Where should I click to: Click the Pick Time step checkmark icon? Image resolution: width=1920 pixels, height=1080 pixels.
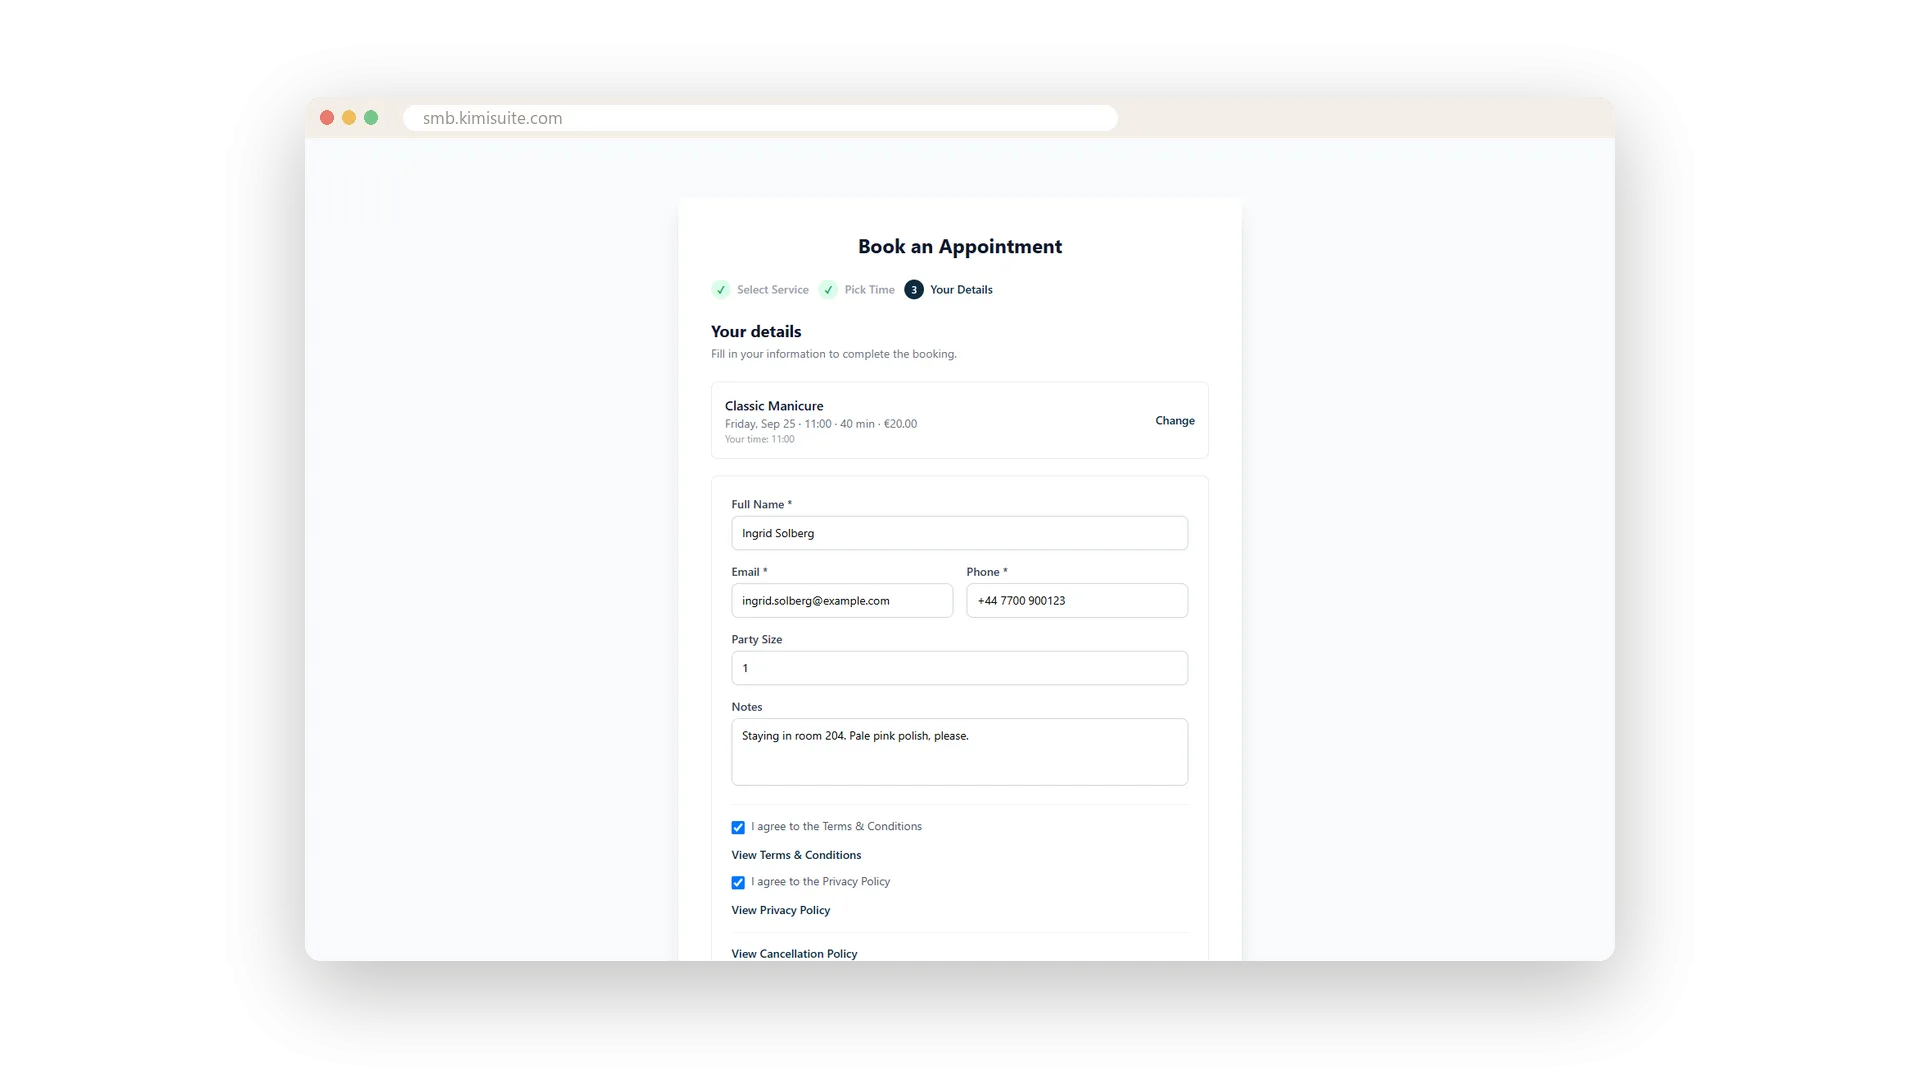828,290
